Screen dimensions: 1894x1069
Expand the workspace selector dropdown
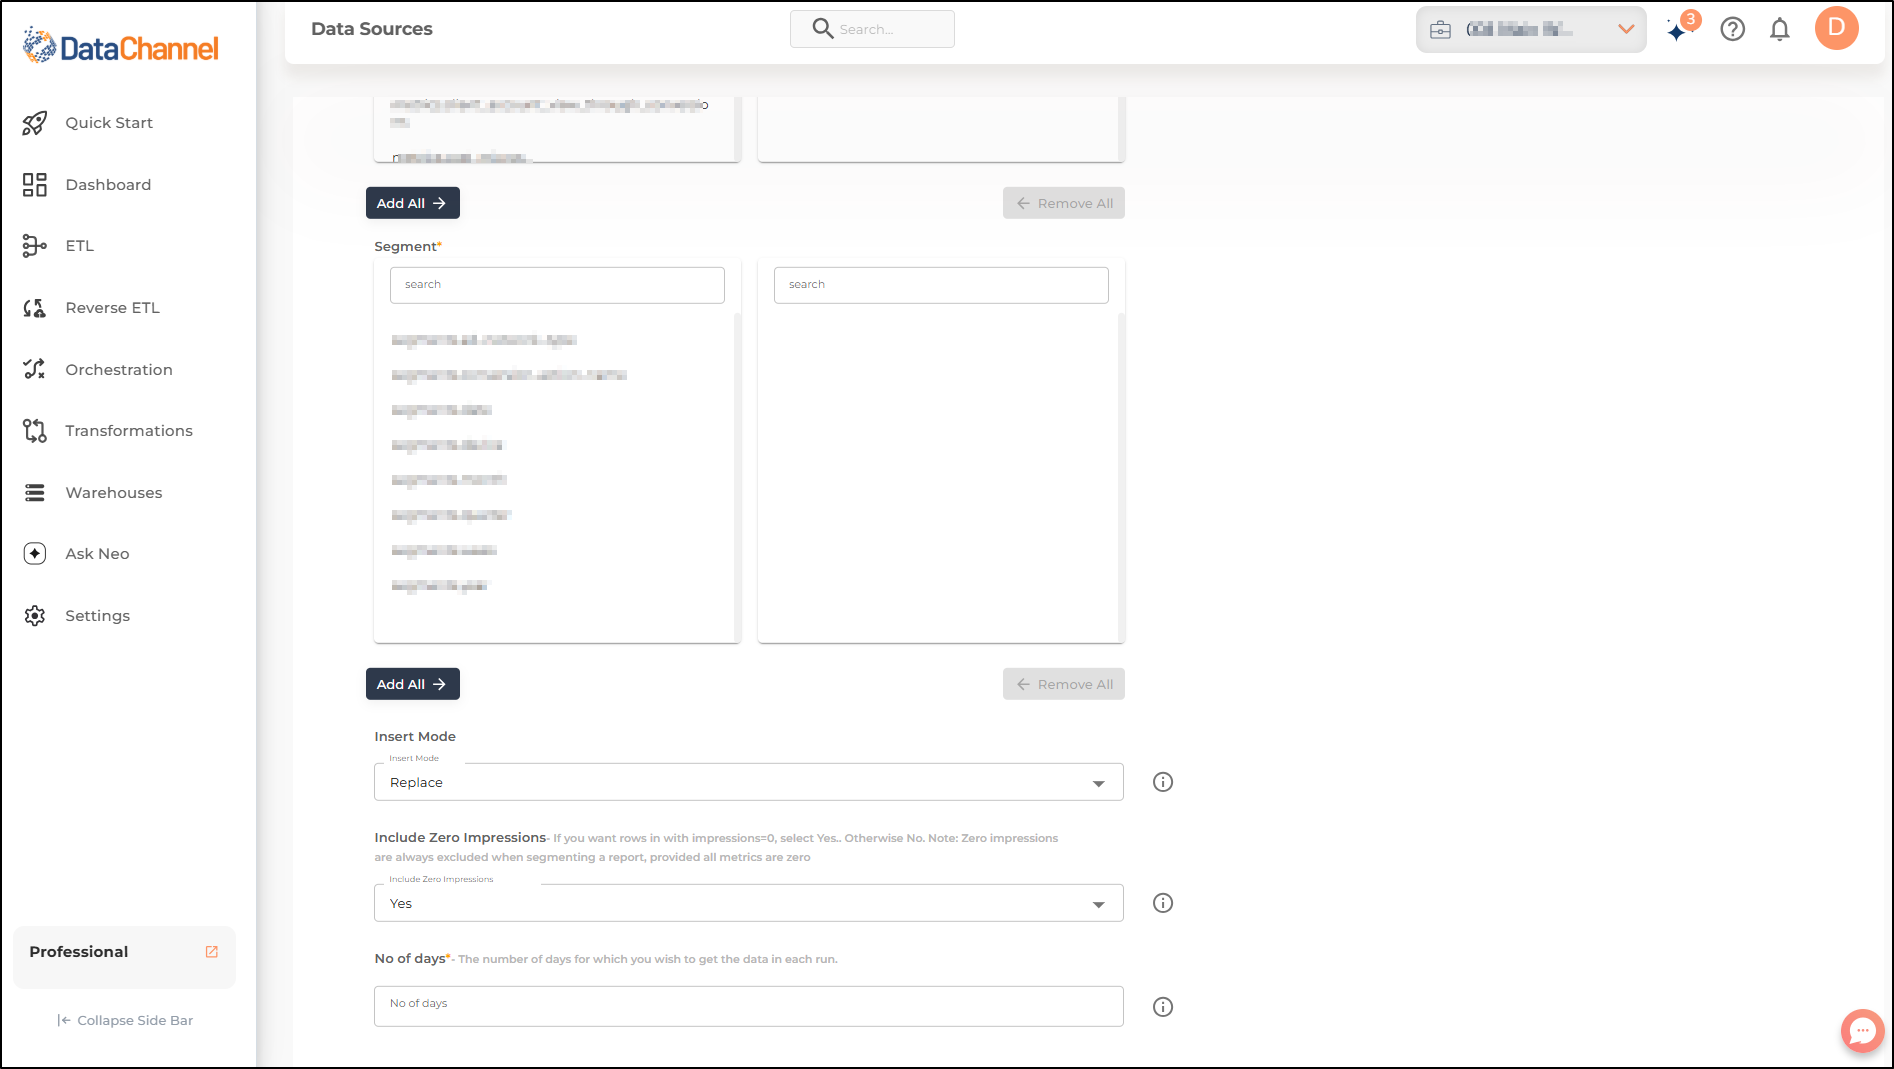1626,29
